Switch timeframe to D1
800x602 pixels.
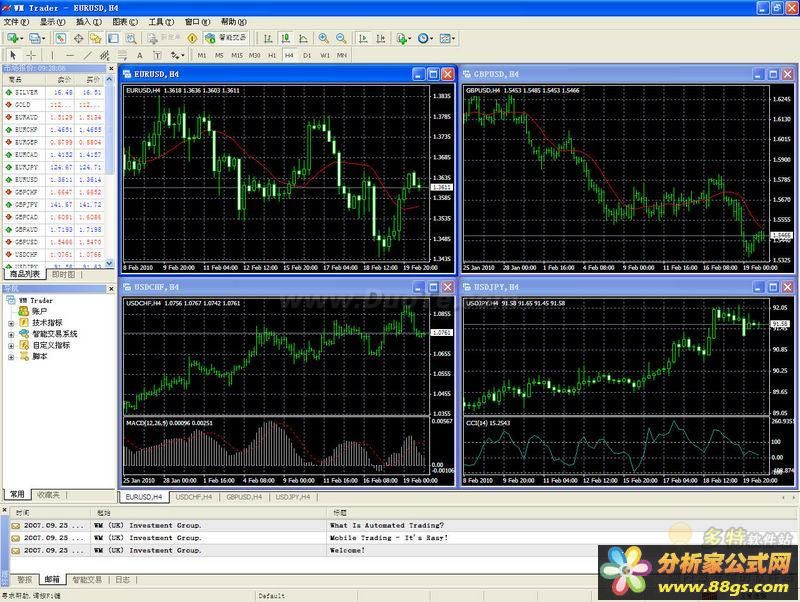[x=307, y=55]
